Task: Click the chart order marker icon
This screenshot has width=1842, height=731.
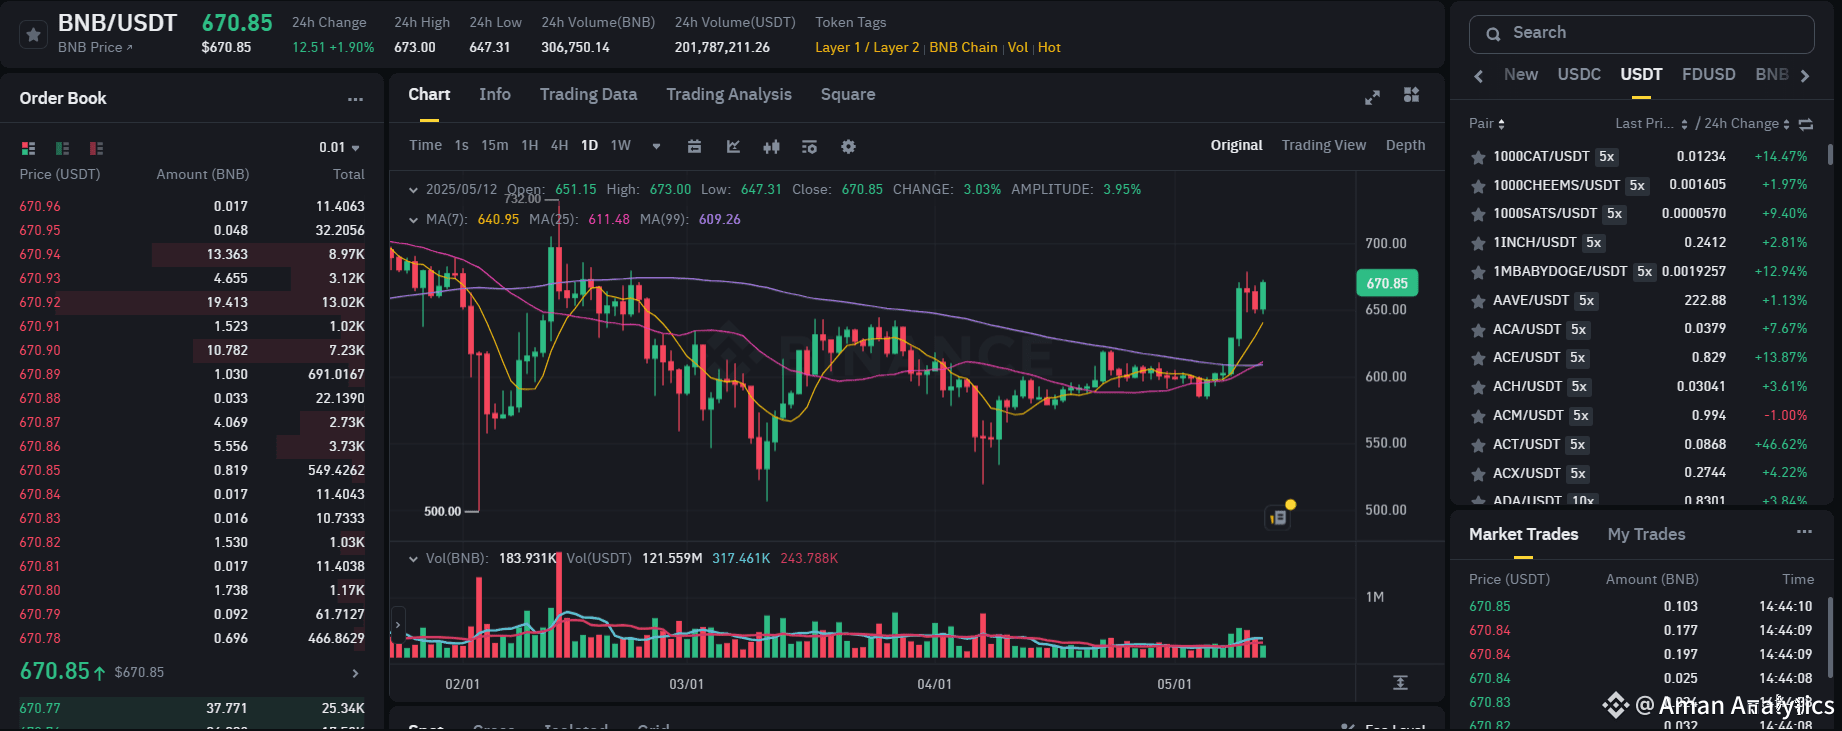Action: [1278, 517]
